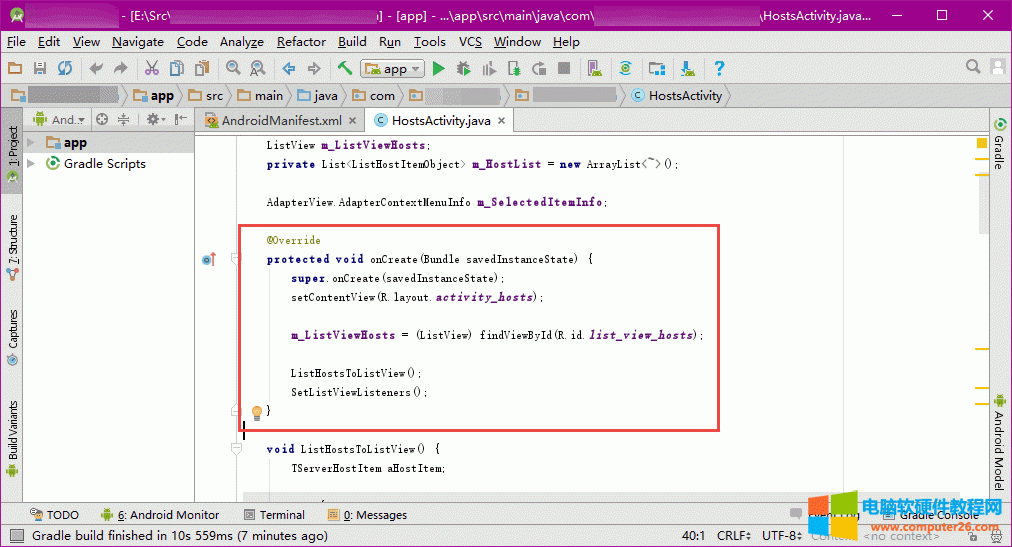Screen dimensions: 1012x547
Task: Click the Debug app bug icon
Action: [x=464, y=69]
